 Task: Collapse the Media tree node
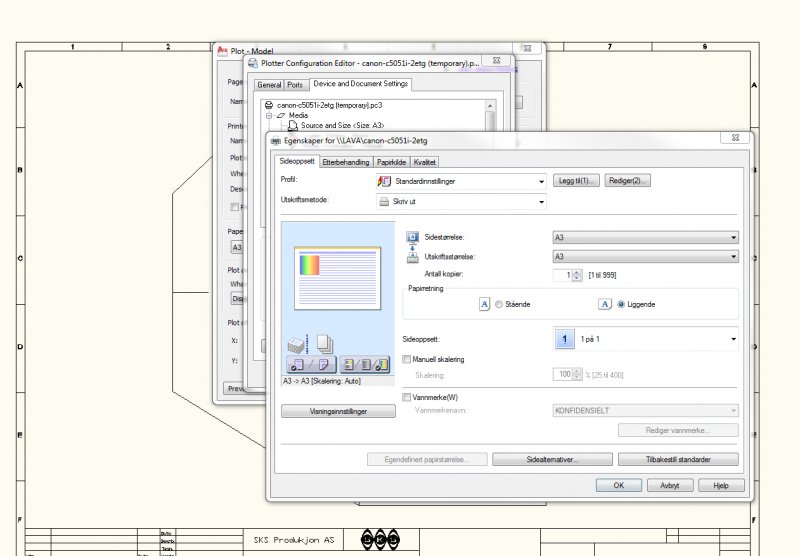coord(269,116)
